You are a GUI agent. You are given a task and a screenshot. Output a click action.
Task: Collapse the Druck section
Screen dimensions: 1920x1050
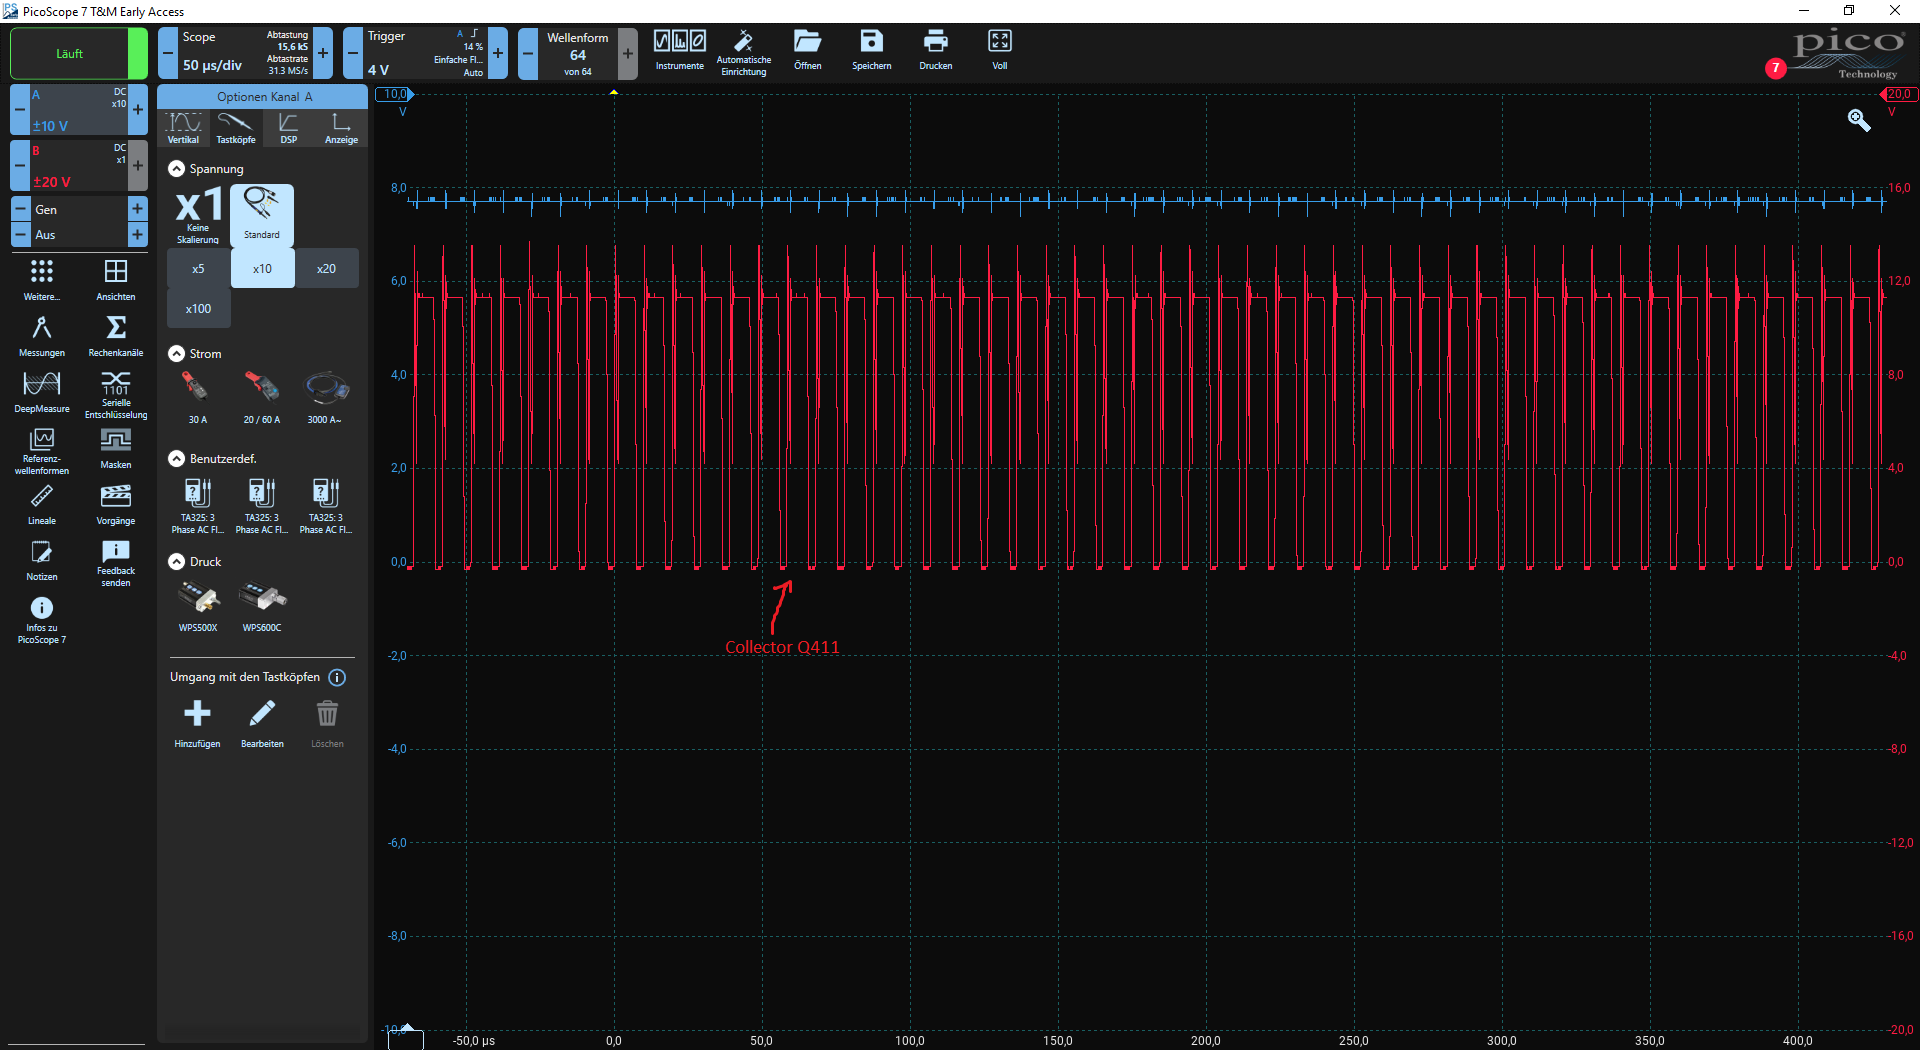(177, 562)
